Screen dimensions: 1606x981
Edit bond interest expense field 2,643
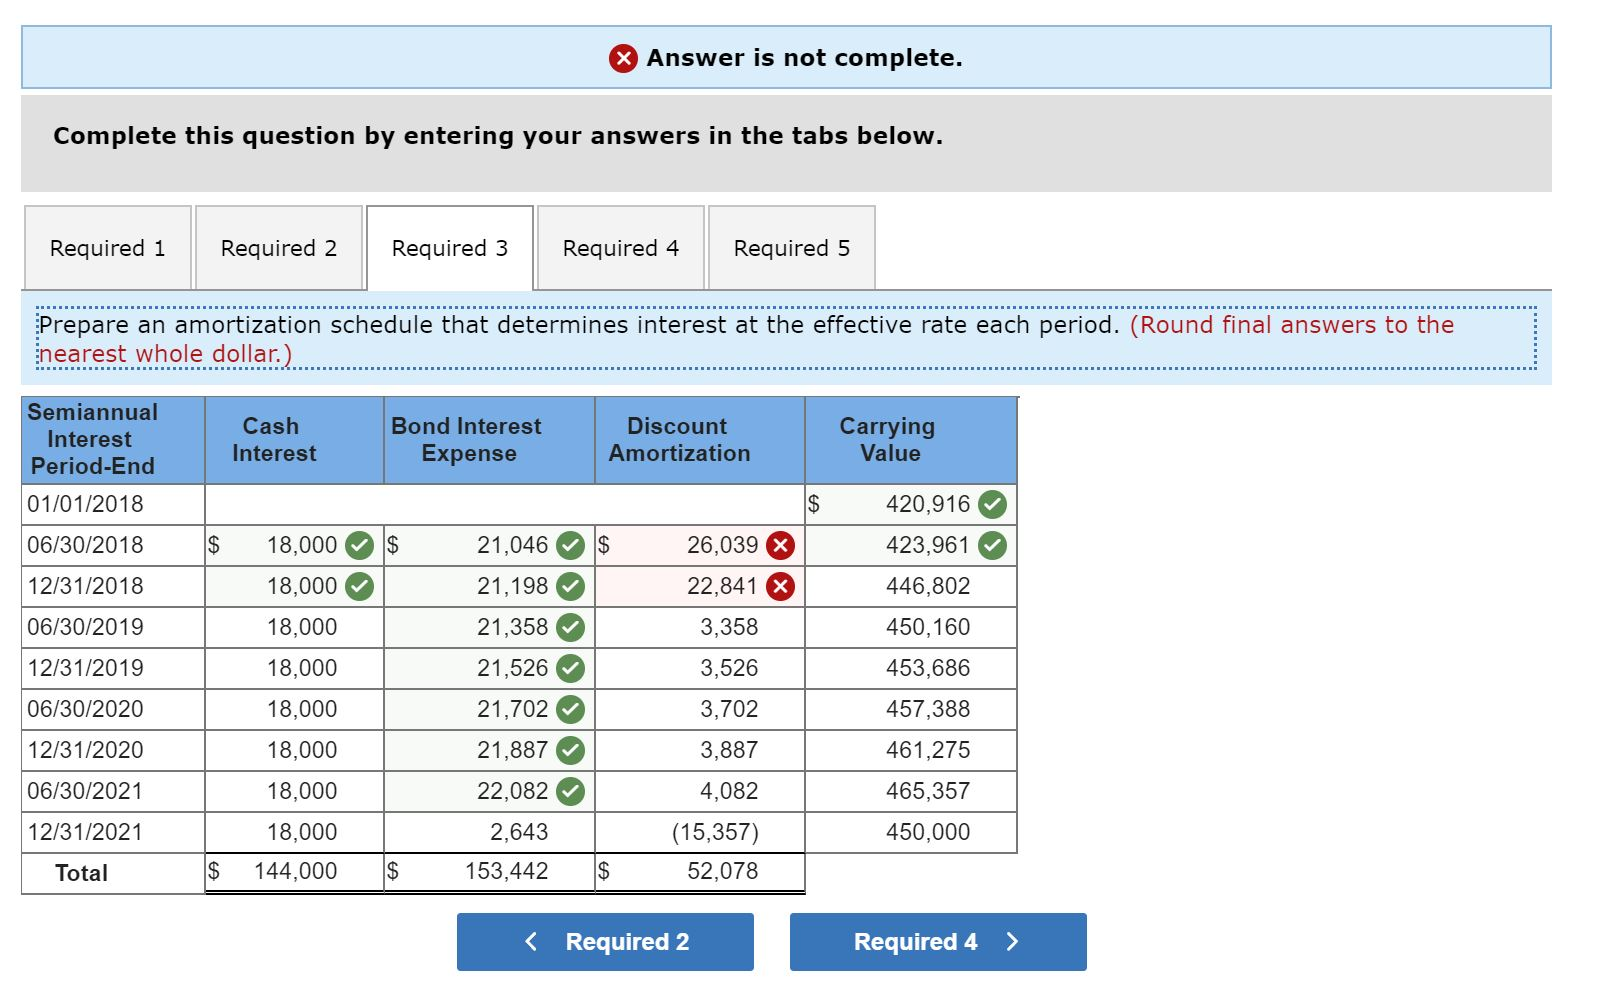coord(490,832)
